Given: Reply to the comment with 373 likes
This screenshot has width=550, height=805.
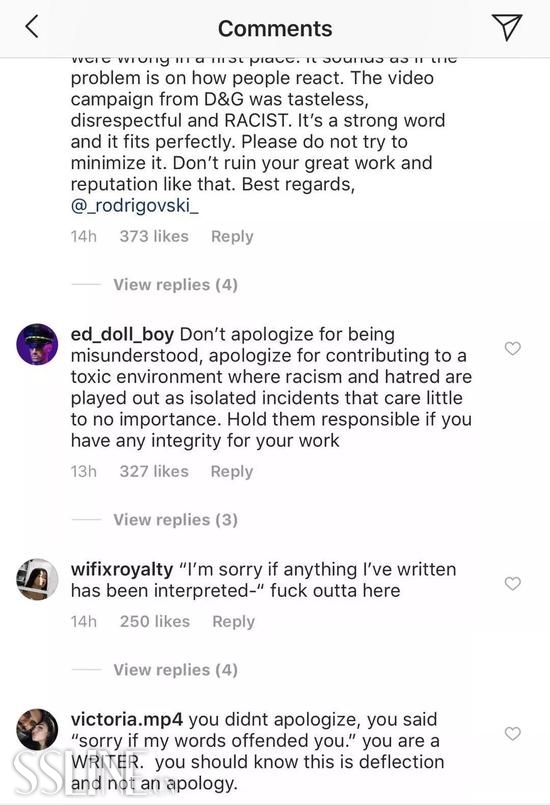Looking at the screenshot, I should click(x=232, y=237).
